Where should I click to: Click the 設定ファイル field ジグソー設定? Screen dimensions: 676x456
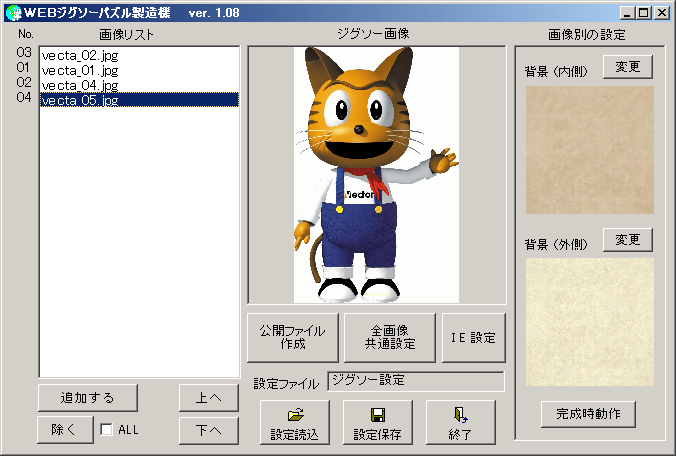pos(416,381)
